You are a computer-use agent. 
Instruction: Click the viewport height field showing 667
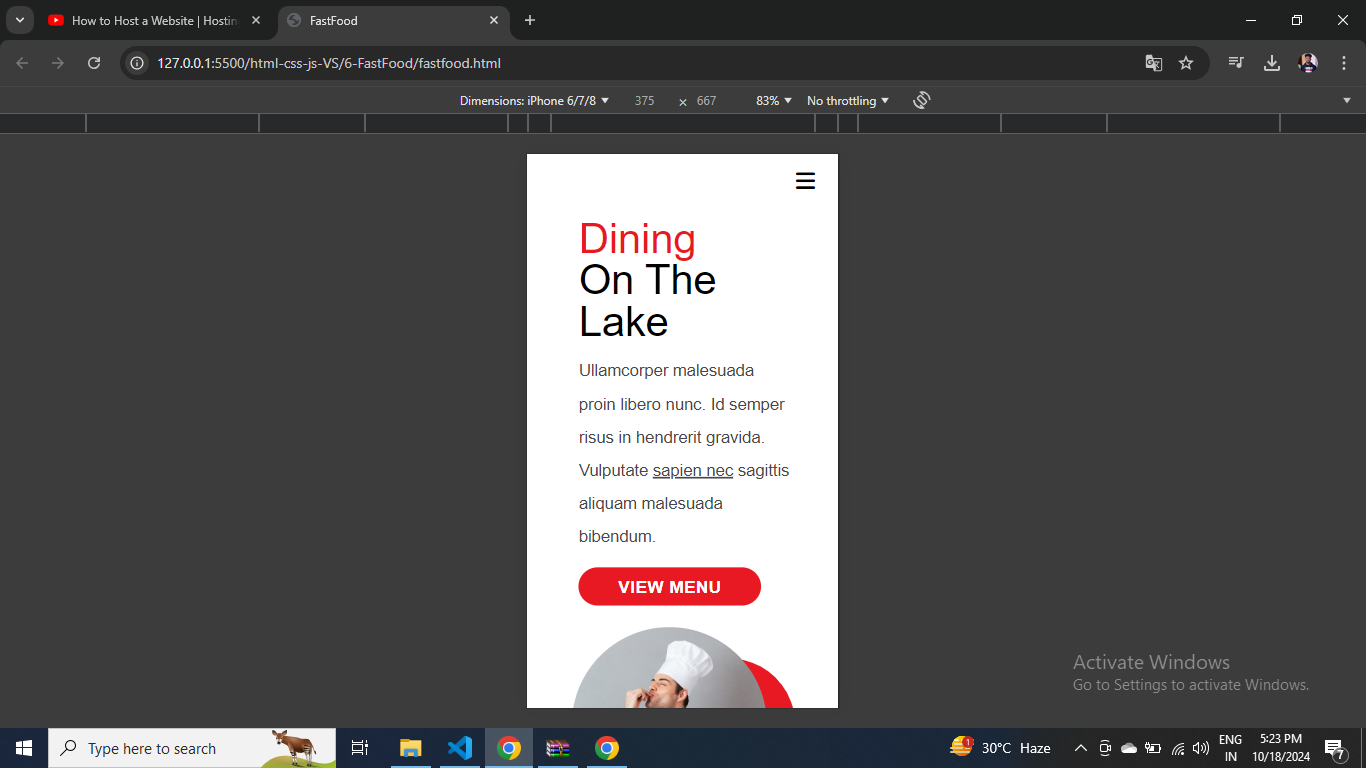pyautogui.click(x=706, y=101)
